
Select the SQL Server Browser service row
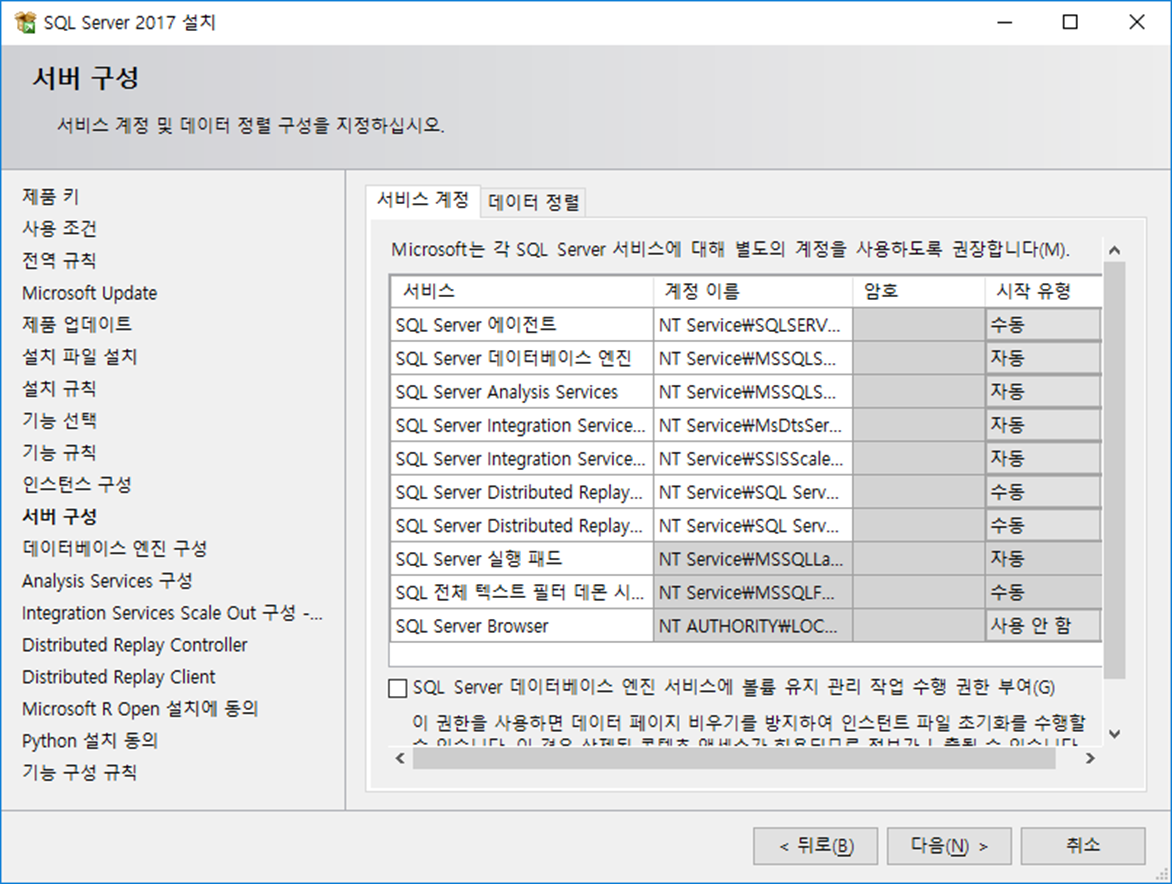pos(521,626)
